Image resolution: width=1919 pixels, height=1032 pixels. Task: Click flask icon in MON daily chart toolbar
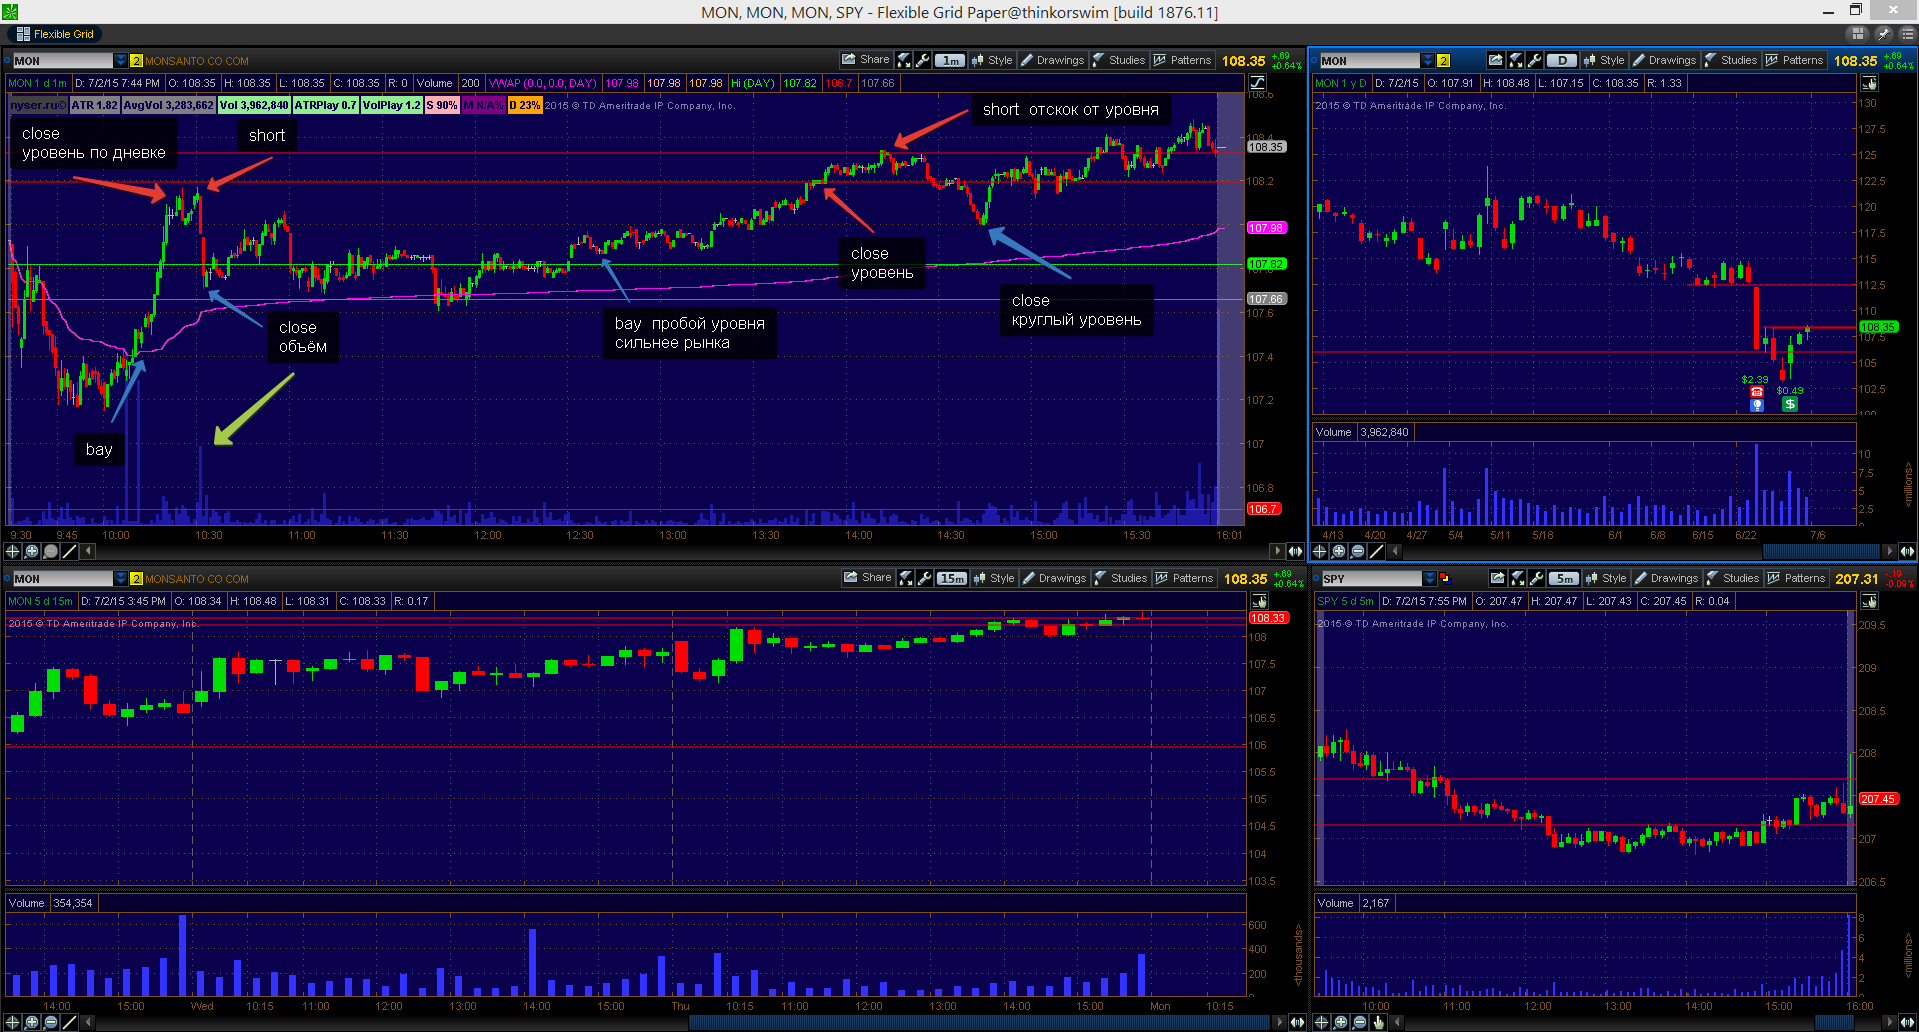click(x=1516, y=60)
